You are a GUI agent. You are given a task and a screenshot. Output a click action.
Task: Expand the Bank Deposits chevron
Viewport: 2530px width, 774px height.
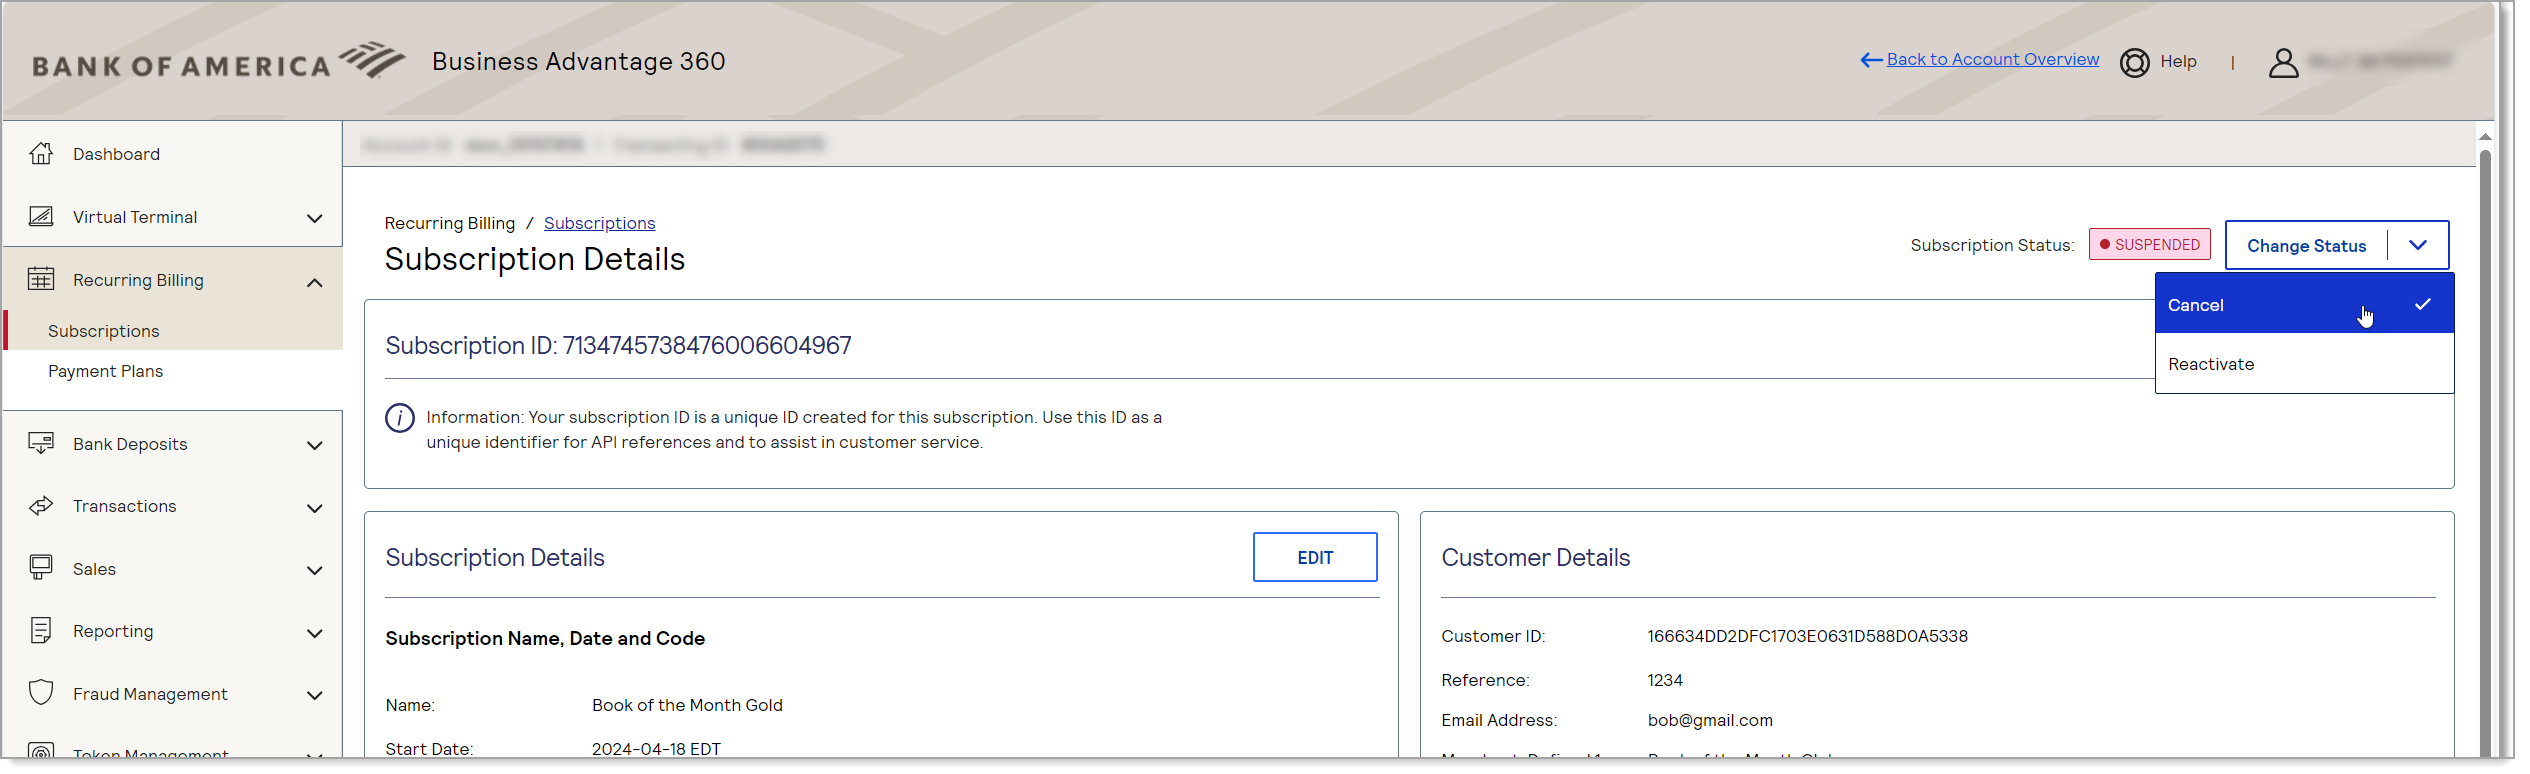(315, 445)
